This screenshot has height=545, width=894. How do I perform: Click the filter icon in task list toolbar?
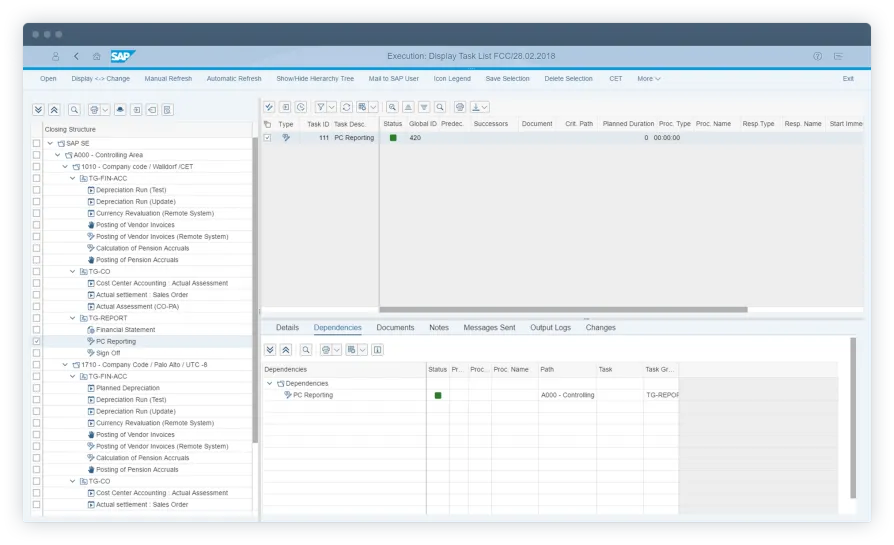(x=321, y=107)
